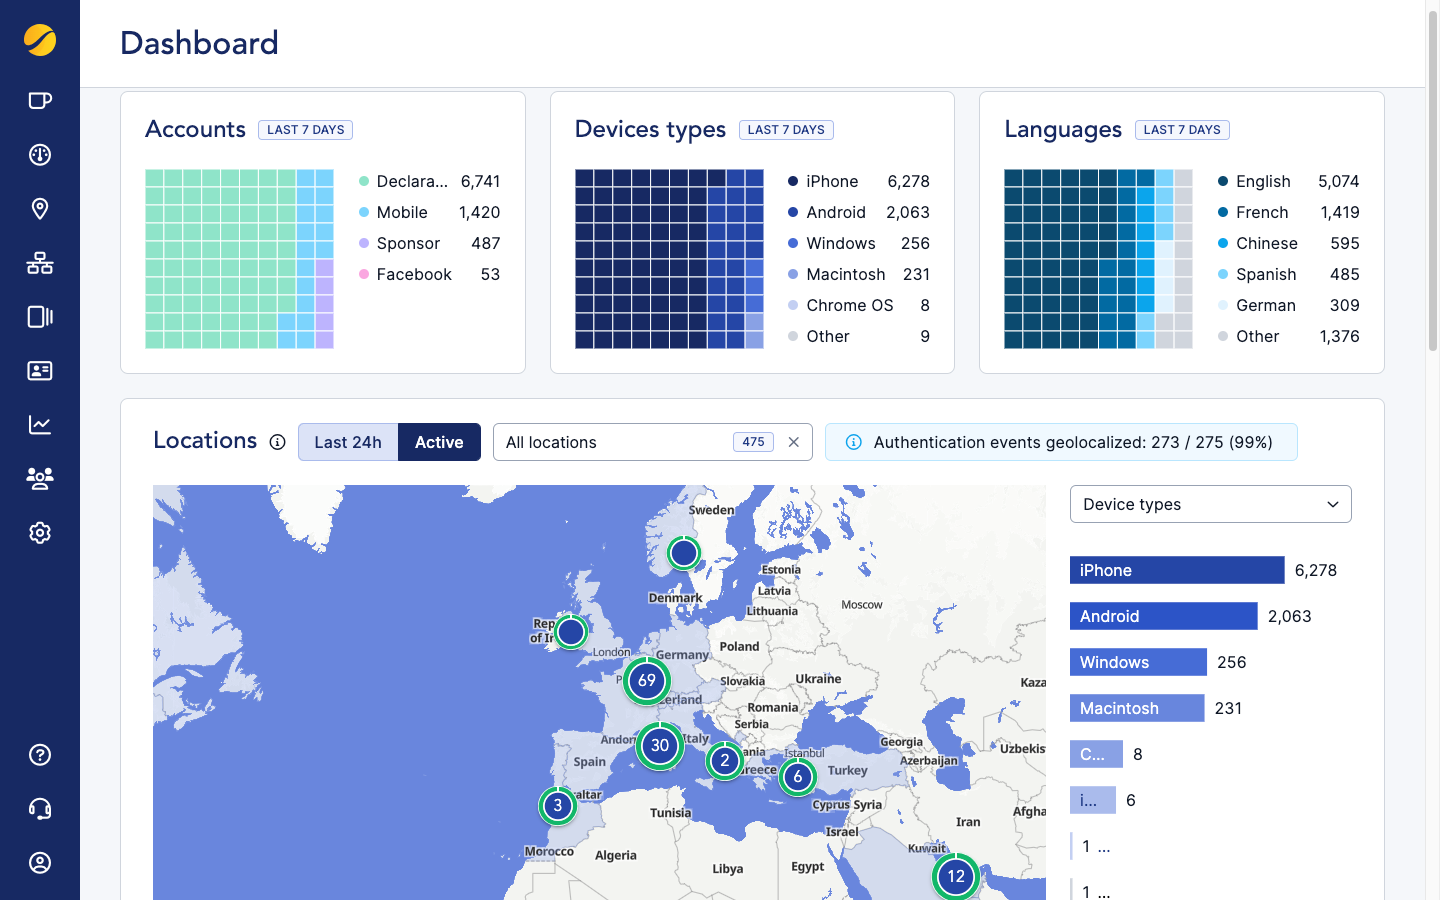Image resolution: width=1440 pixels, height=900 pixels.
Task: Open the location pin sidebar icon
Action: pos(40,209)
